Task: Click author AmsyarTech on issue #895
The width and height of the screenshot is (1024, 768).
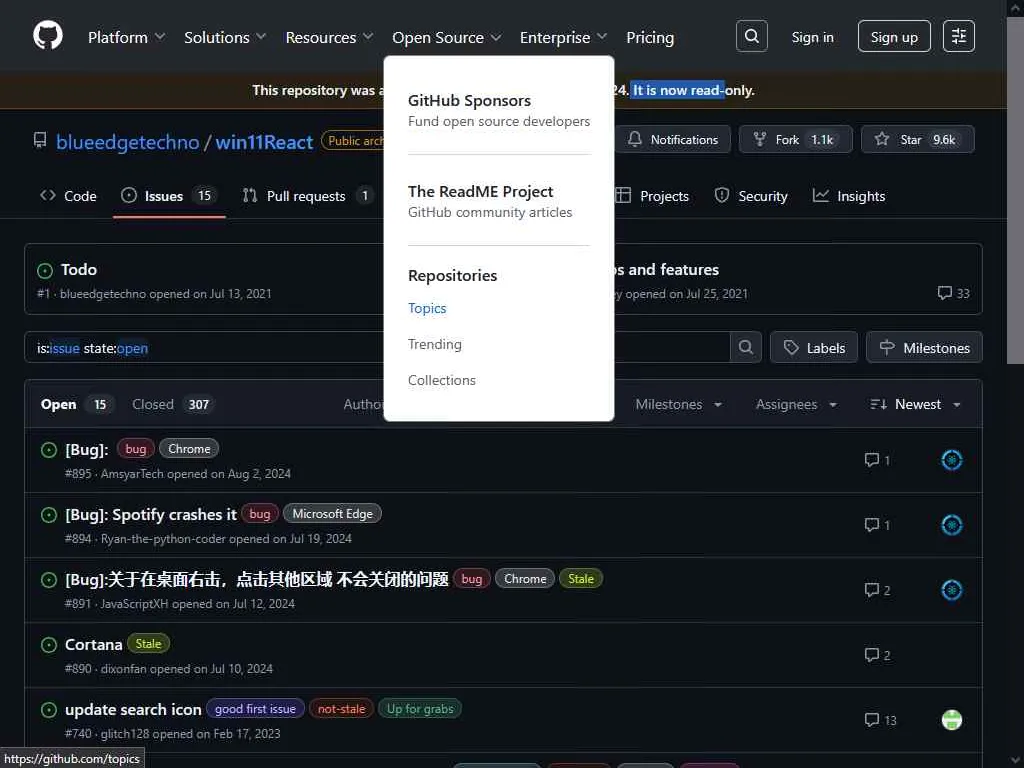Action: tap(132, 473)
